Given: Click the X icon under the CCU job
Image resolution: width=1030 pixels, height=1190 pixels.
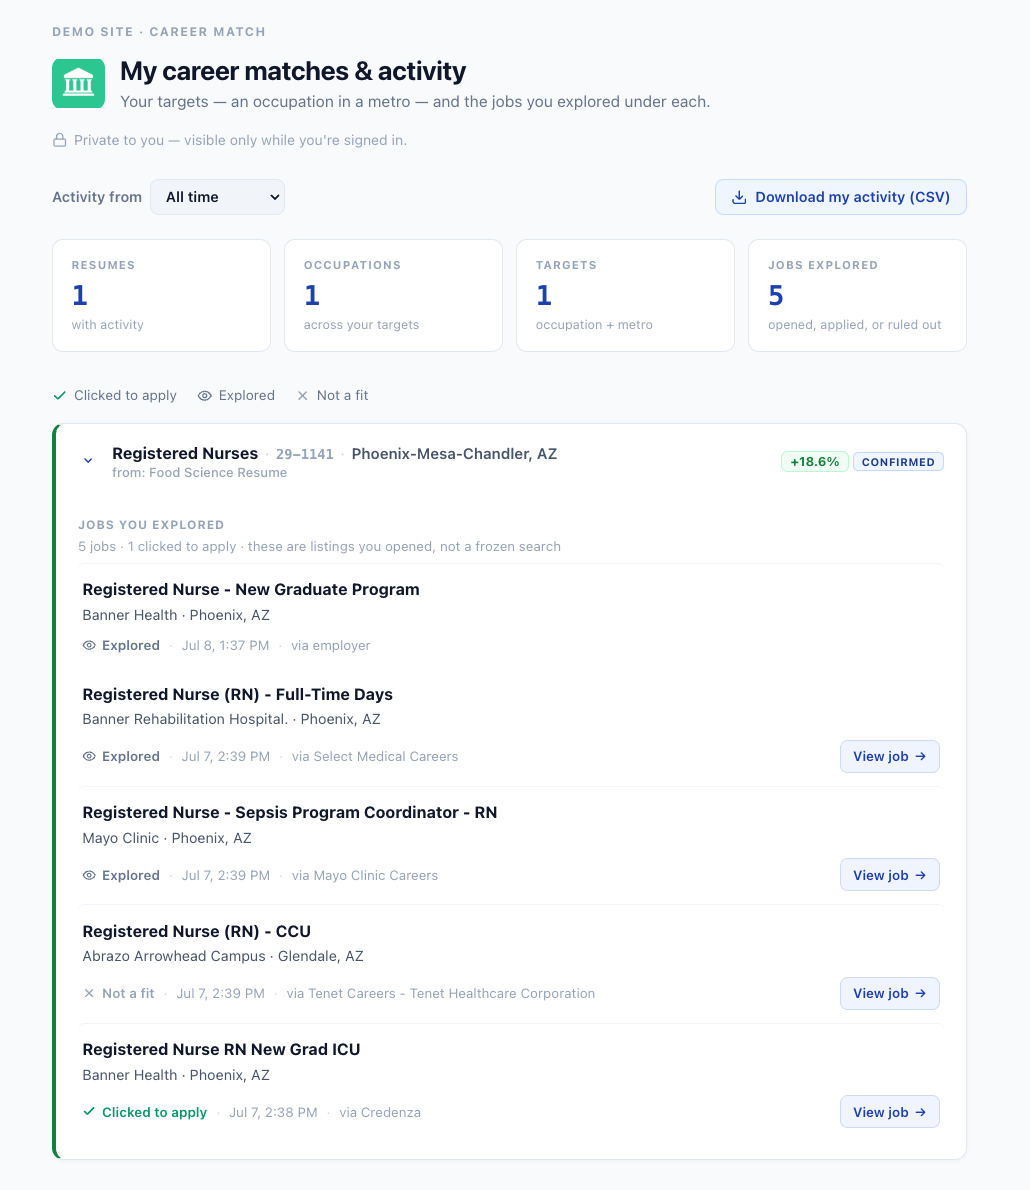Looking at the screenshot, I should [x=89, y=993].
